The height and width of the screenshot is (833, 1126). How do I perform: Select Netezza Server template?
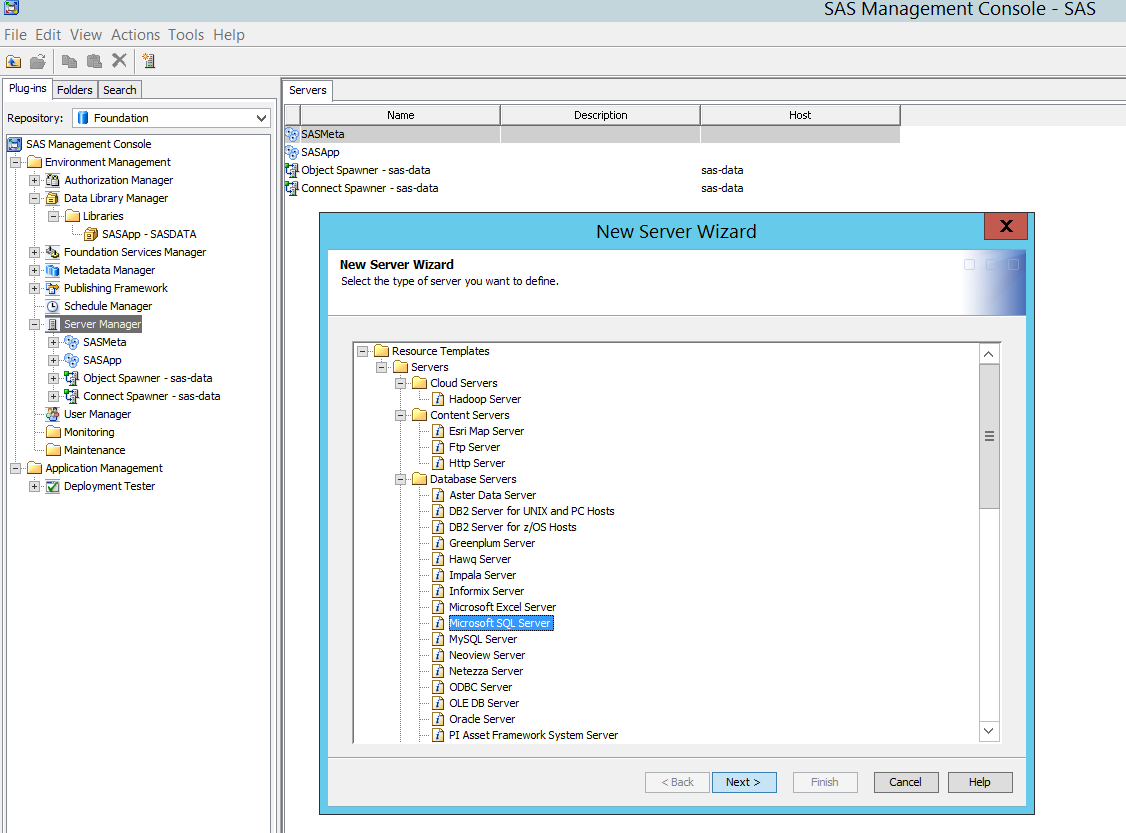pos(486,671)
